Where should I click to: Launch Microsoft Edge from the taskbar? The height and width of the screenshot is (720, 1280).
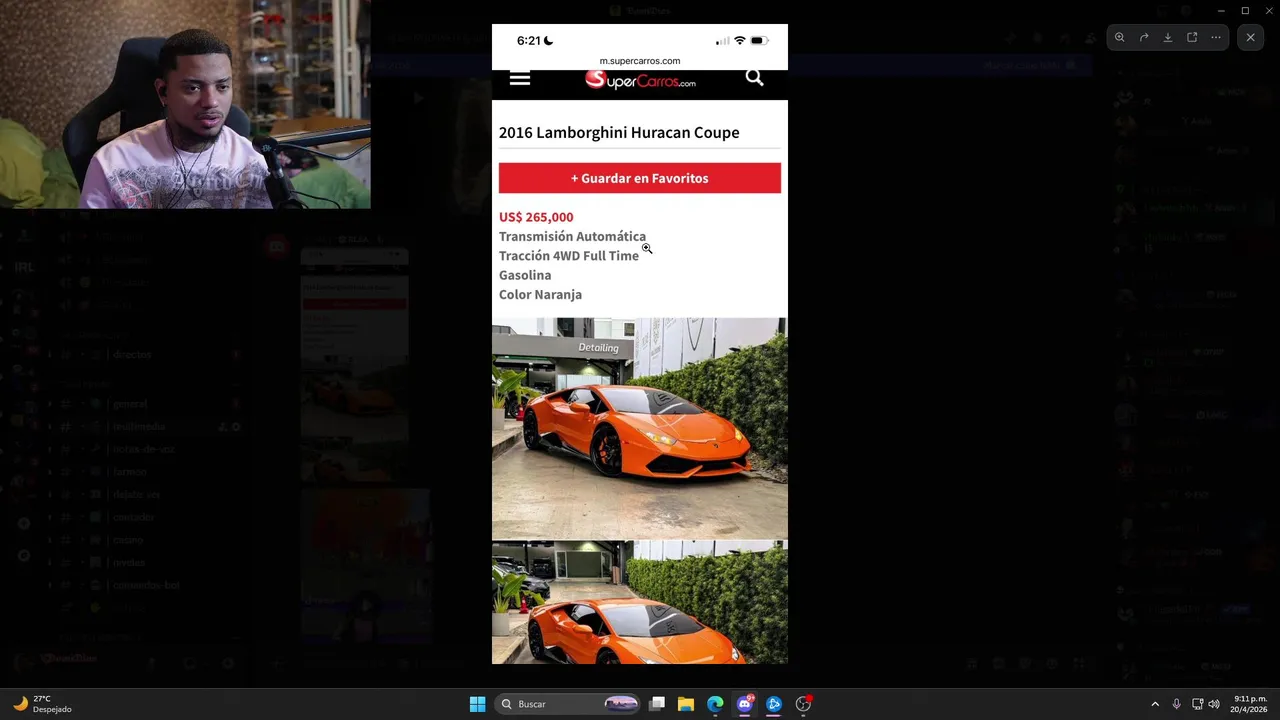point(715,704)
